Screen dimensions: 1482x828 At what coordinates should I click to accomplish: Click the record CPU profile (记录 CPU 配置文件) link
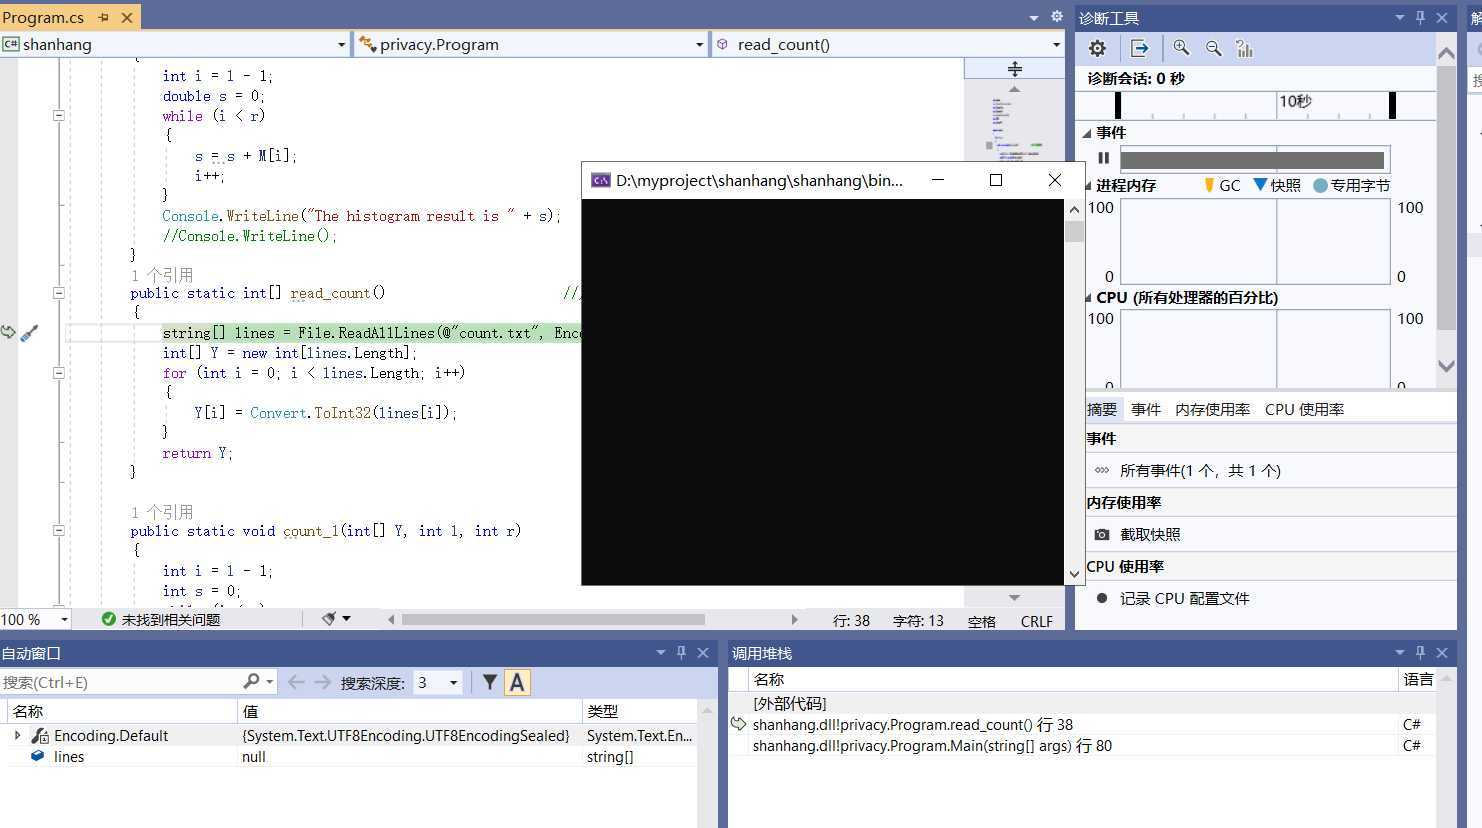(x=1185, y=598)
